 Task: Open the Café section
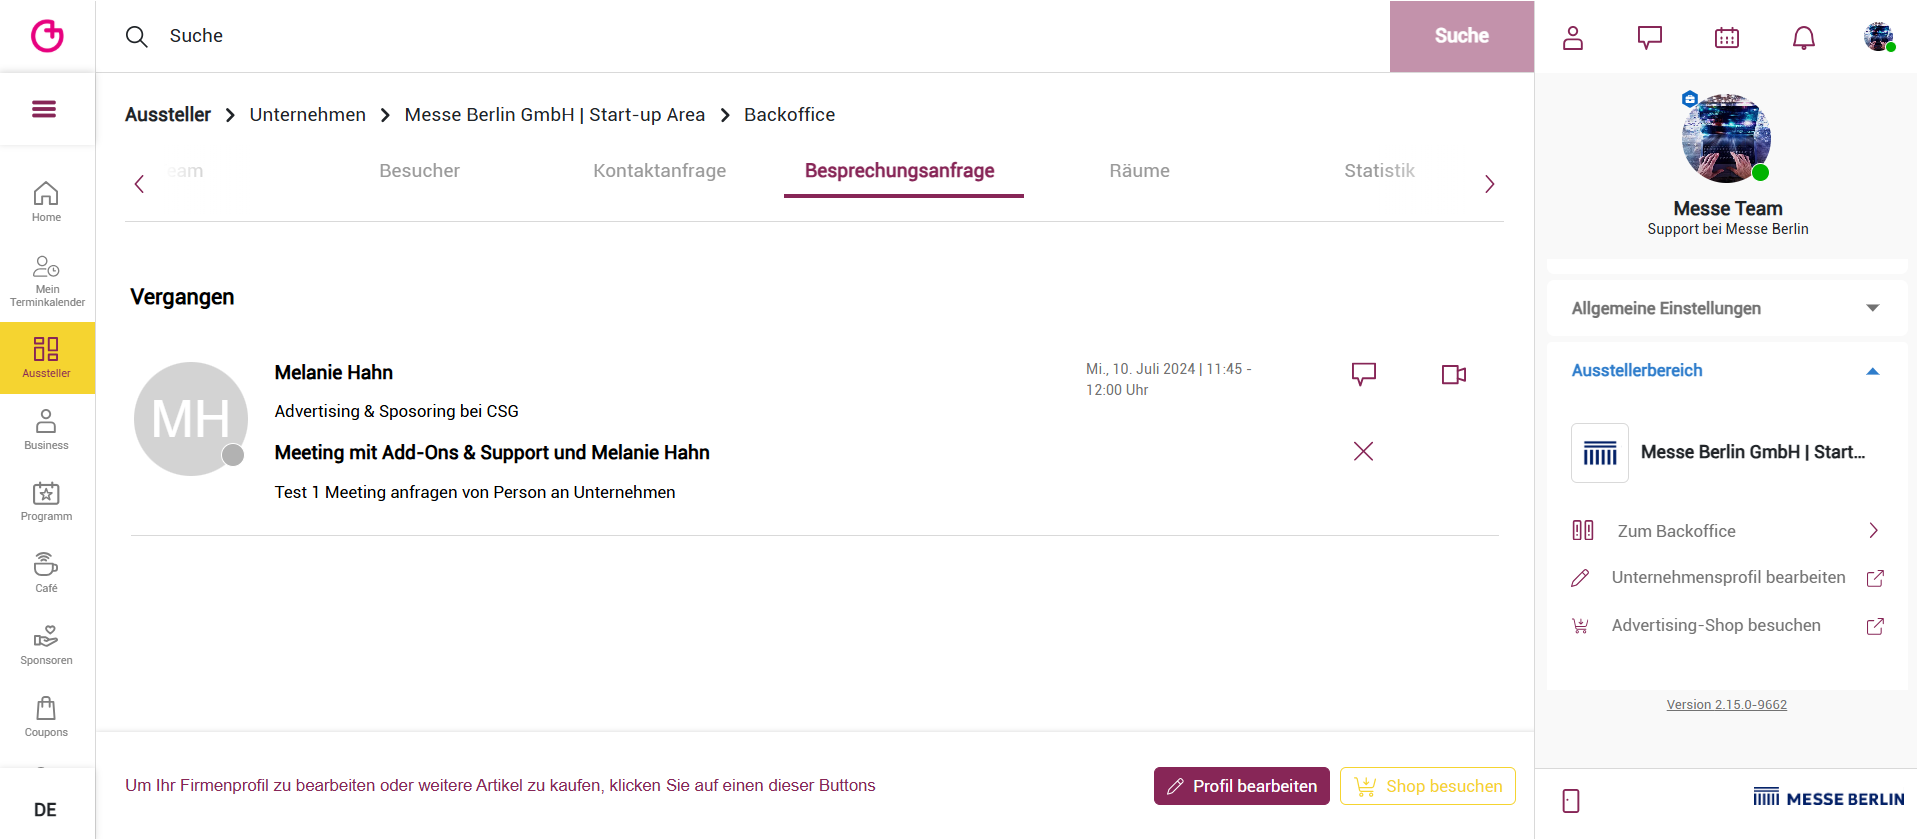46,573
